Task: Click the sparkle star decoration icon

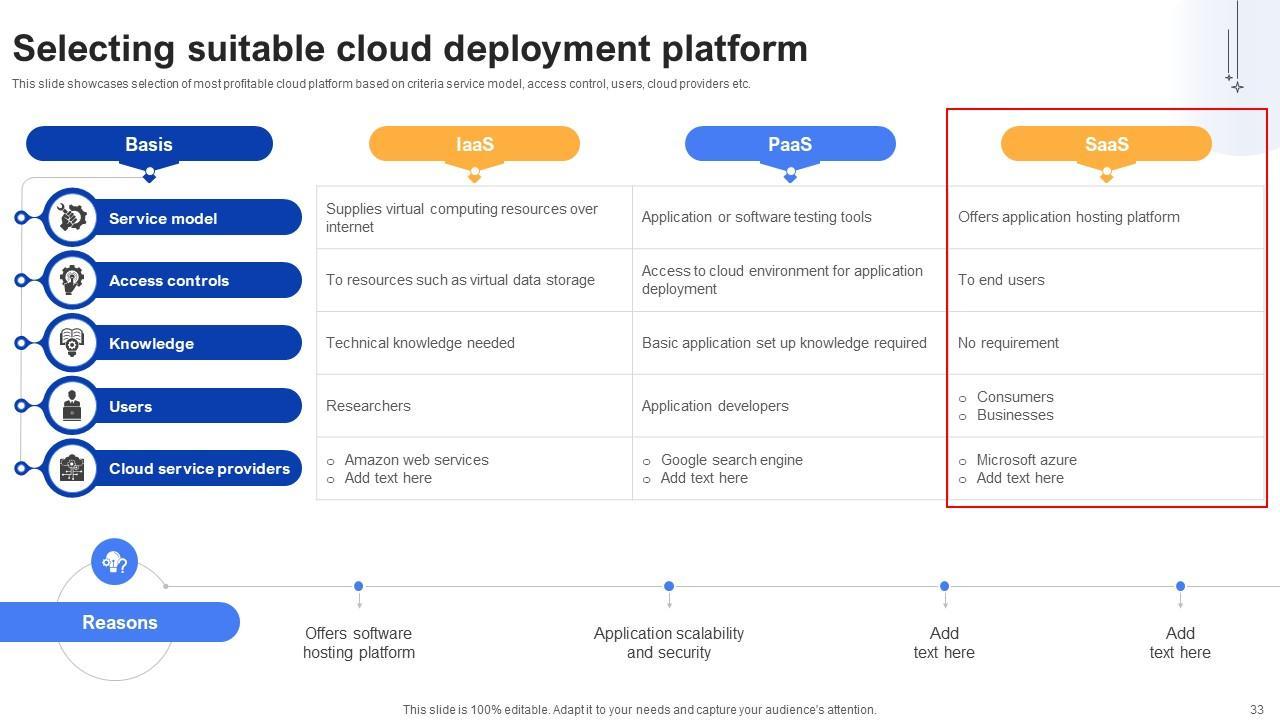Action: pyautogui.click(x=1236, y=85)
